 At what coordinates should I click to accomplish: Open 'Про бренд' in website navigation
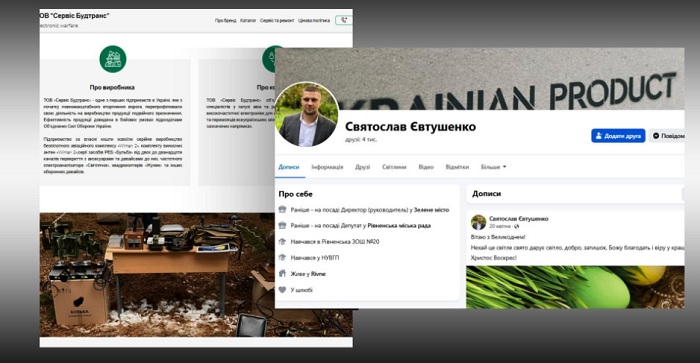click(225, 21)
